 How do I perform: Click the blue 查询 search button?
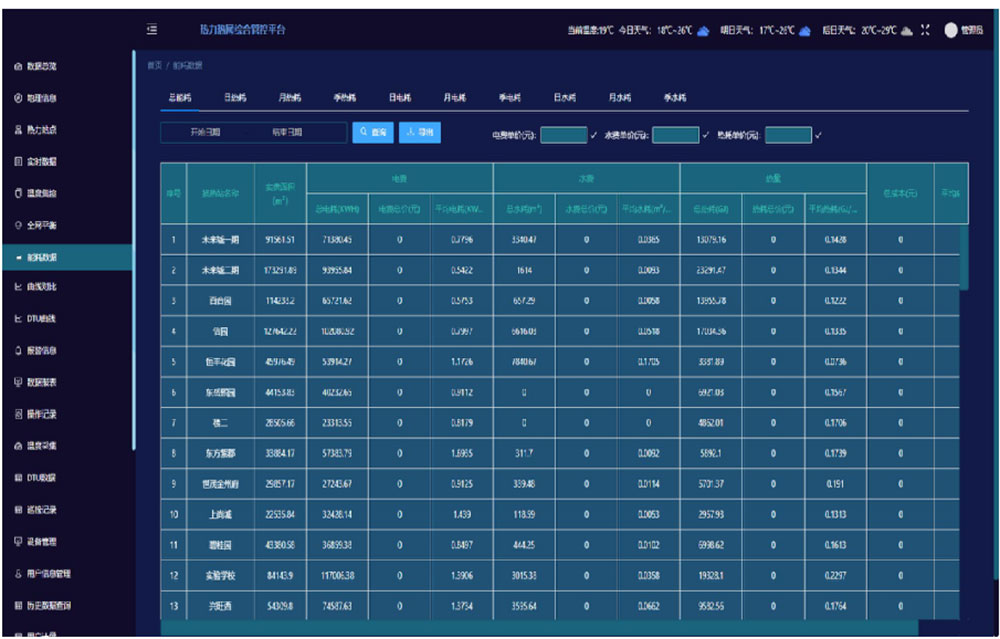373,133
